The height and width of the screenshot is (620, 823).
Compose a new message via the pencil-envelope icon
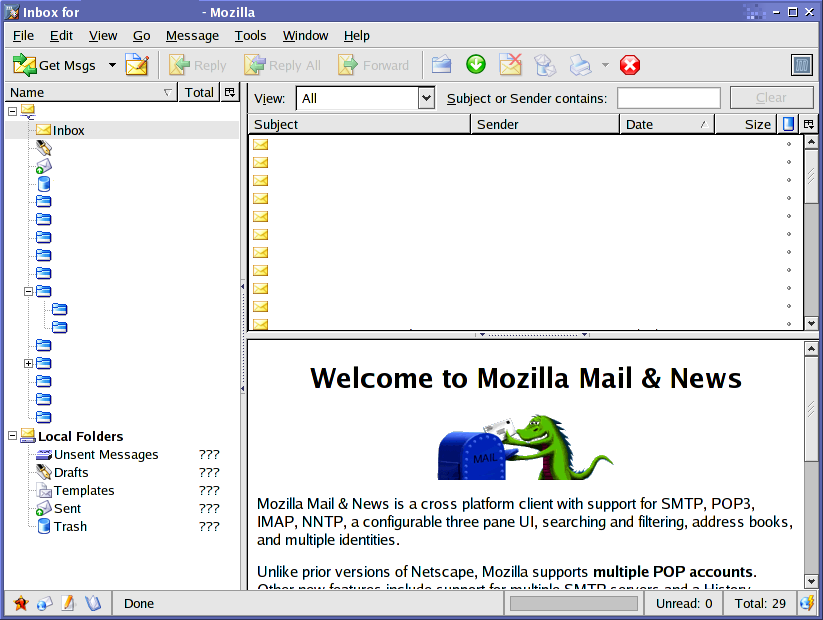pos(137,65)
